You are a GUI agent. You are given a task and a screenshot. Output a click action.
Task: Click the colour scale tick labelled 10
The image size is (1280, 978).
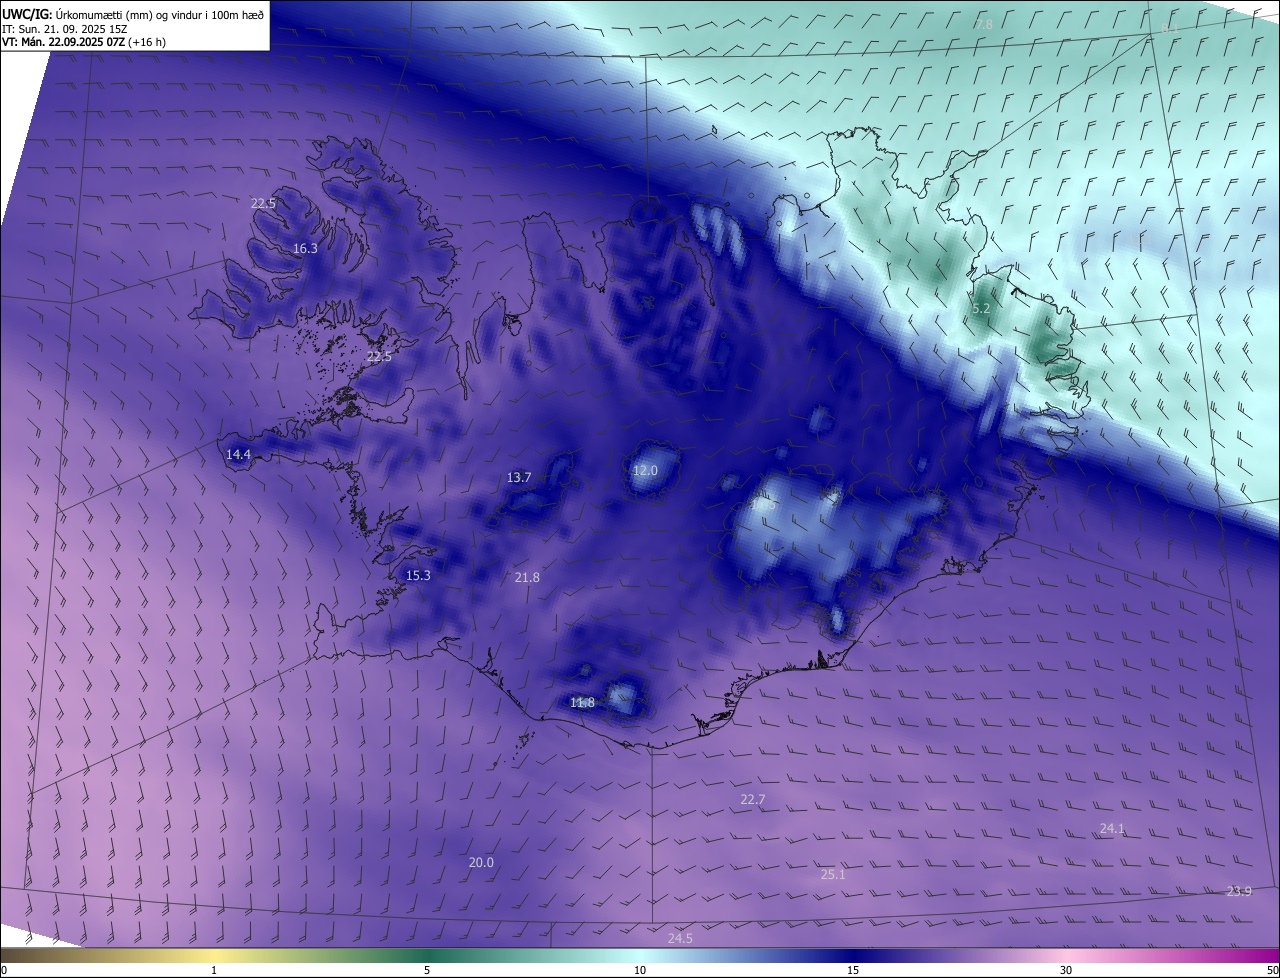[640, 970]
